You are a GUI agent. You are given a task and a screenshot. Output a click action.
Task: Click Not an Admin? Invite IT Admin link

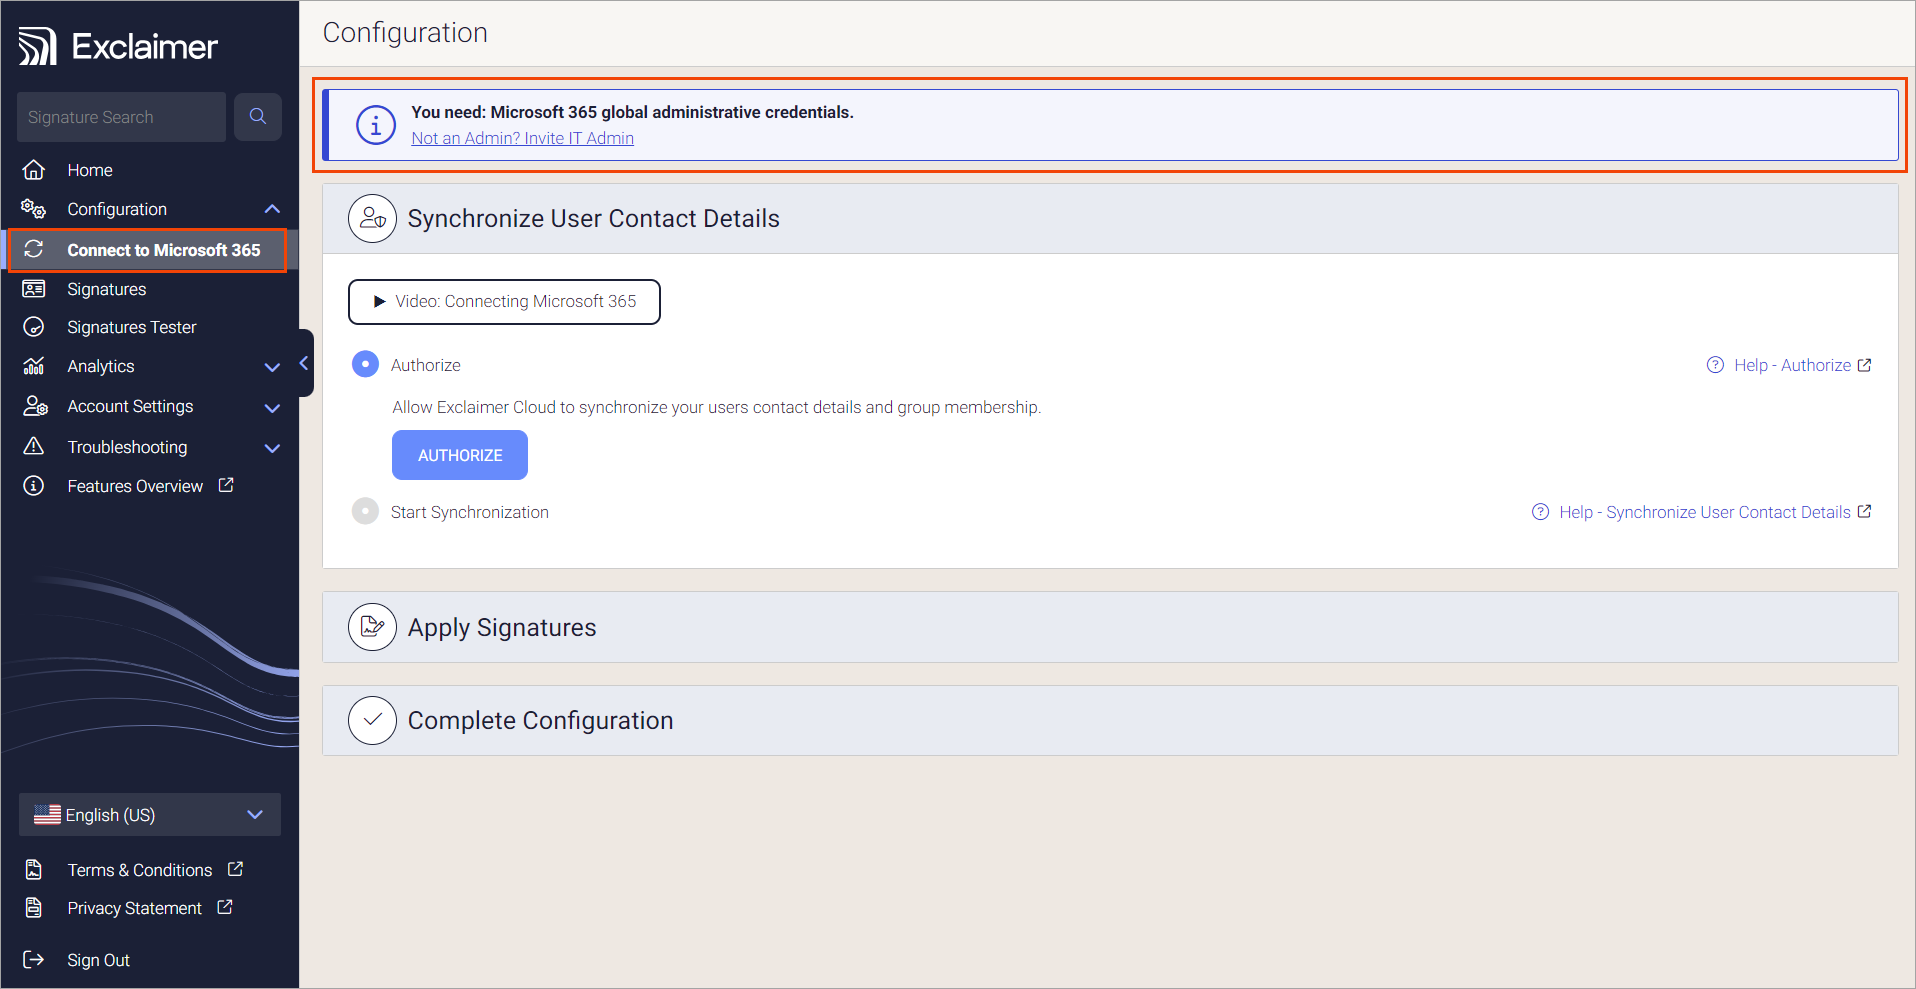point(522,138)
